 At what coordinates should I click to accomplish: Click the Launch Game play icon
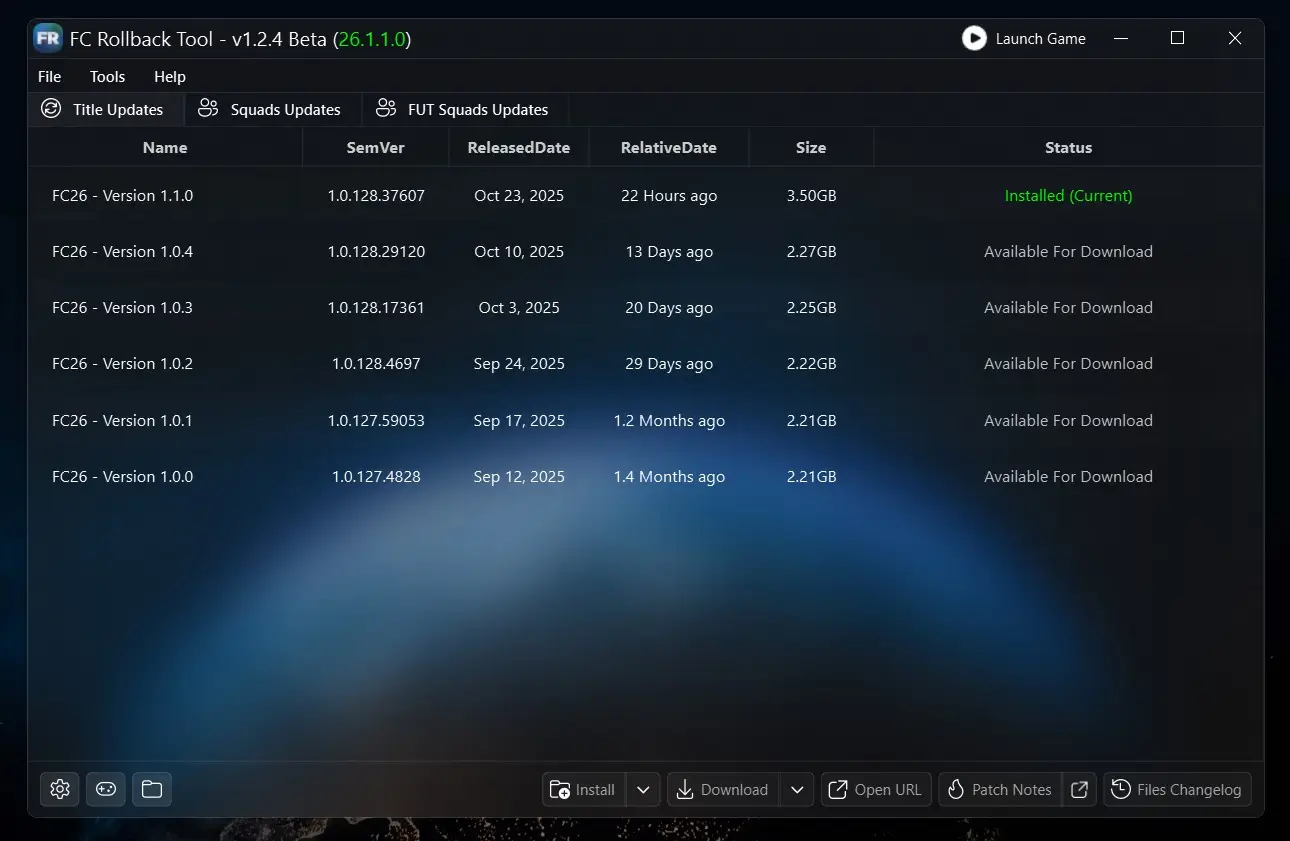tap(974, 39)
